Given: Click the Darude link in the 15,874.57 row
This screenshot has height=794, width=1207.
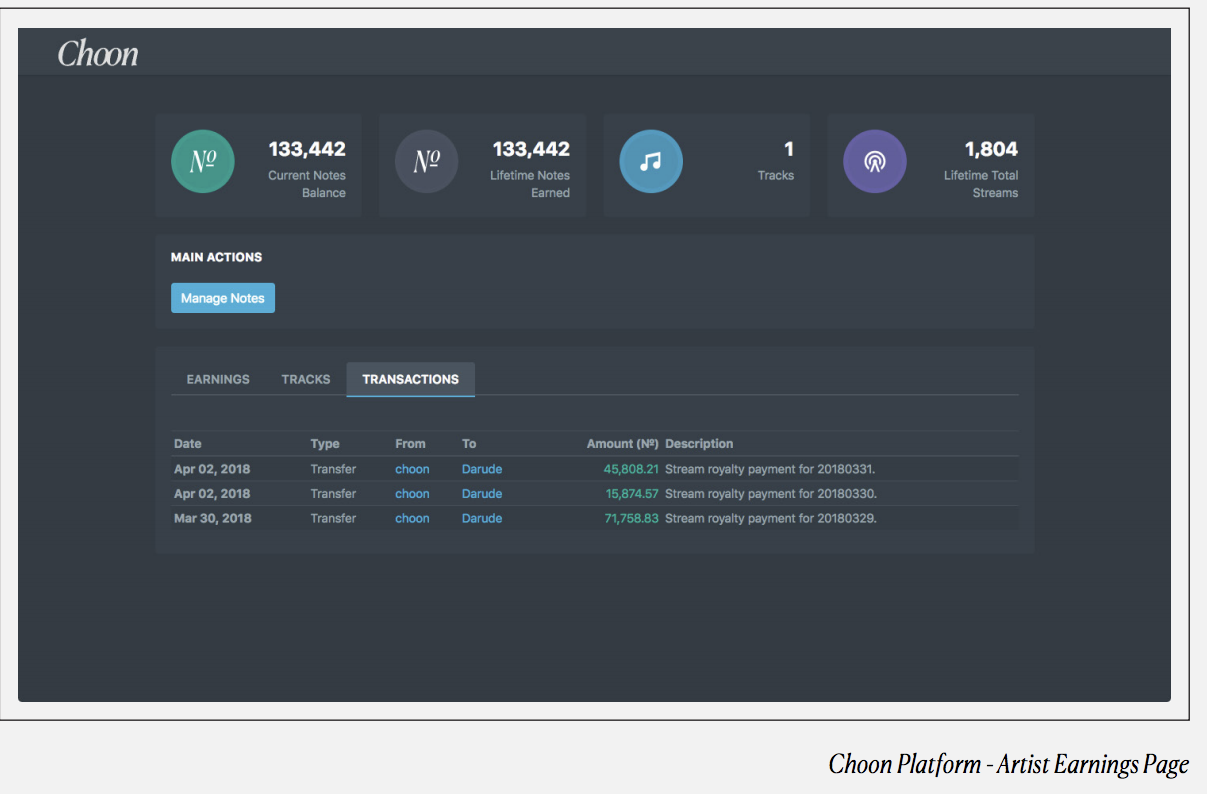Looking at the screenshot, I should [x=482, y=494].
